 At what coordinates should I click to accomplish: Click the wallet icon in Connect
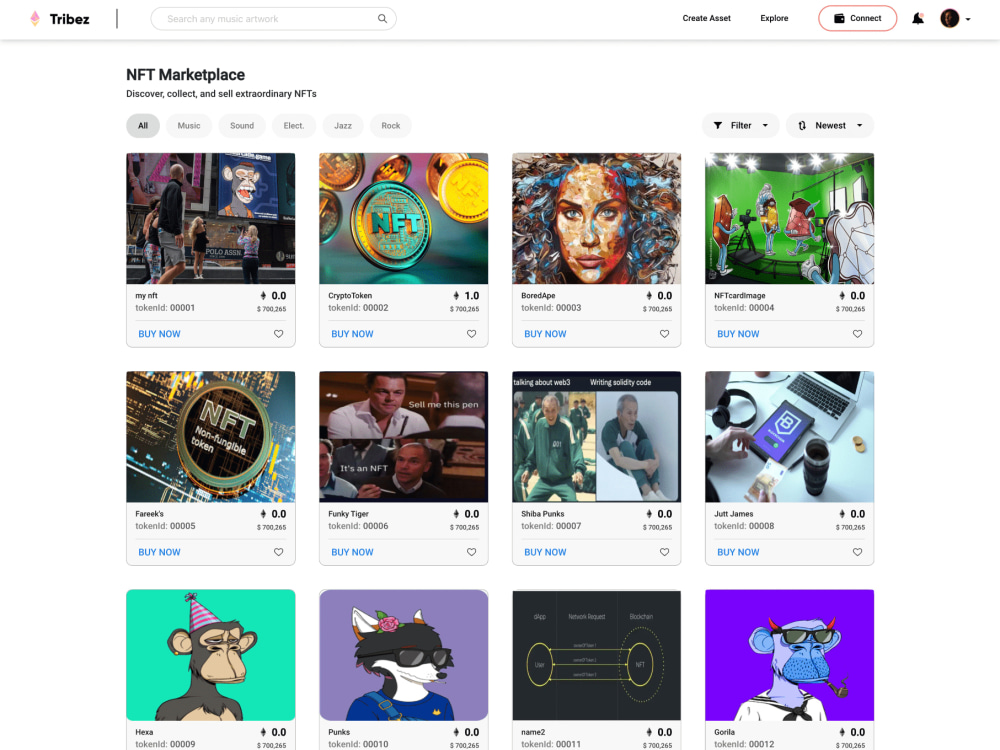point(839,18)
